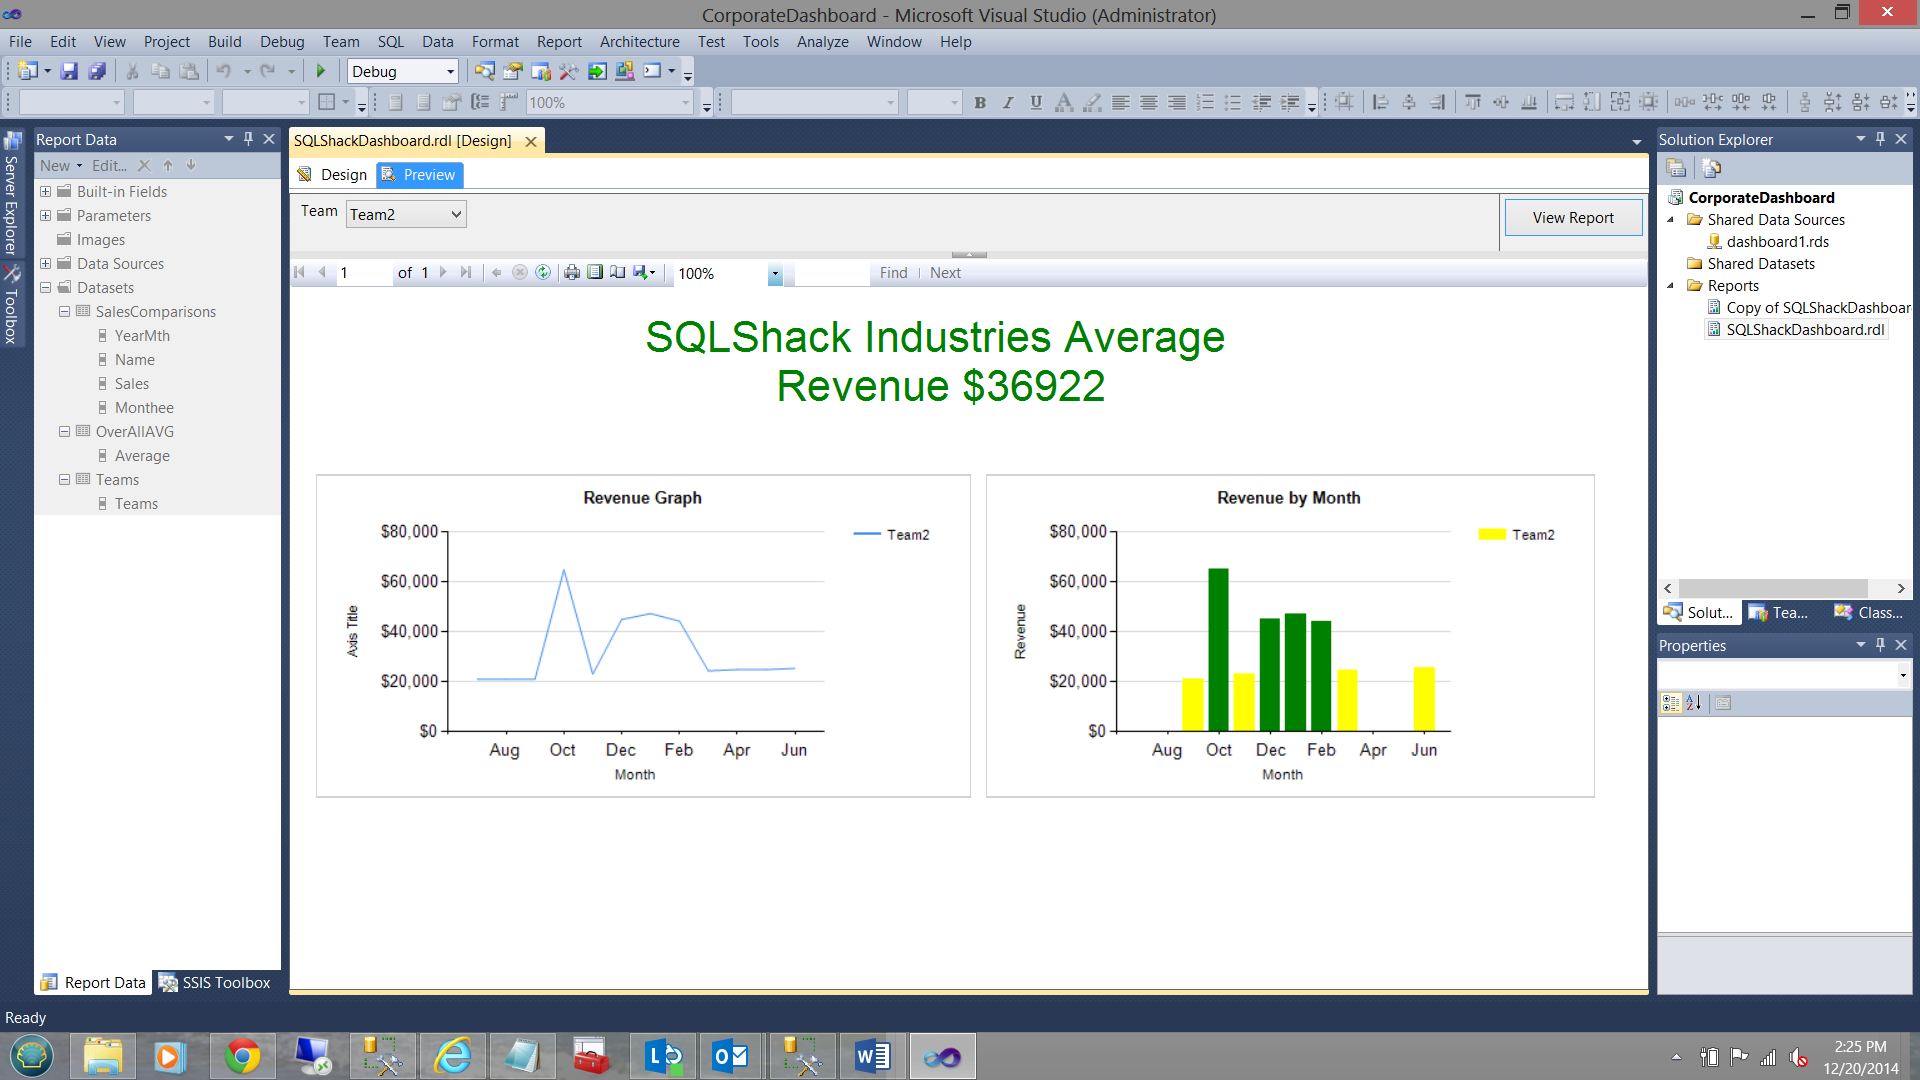Collapse the SalesComparisons dataset node
The image size is (1920, 1080).
(x=64, y=312)
